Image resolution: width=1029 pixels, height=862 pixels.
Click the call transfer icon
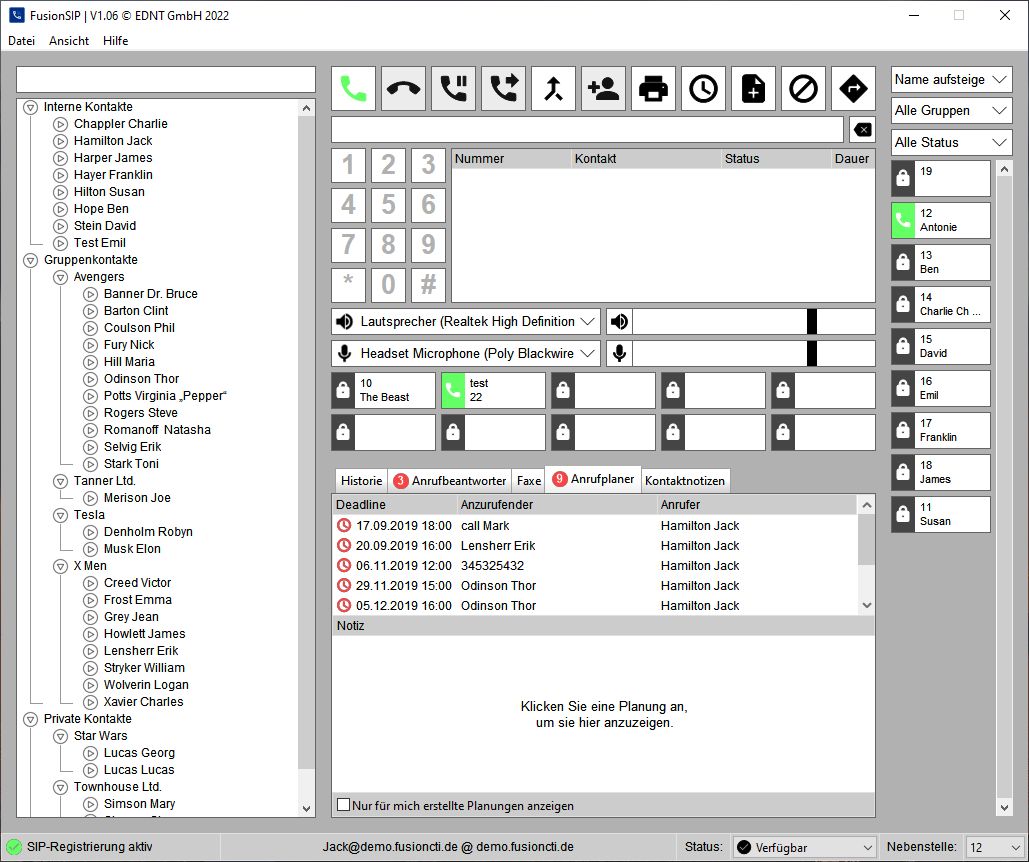click(x=503, y=89)
